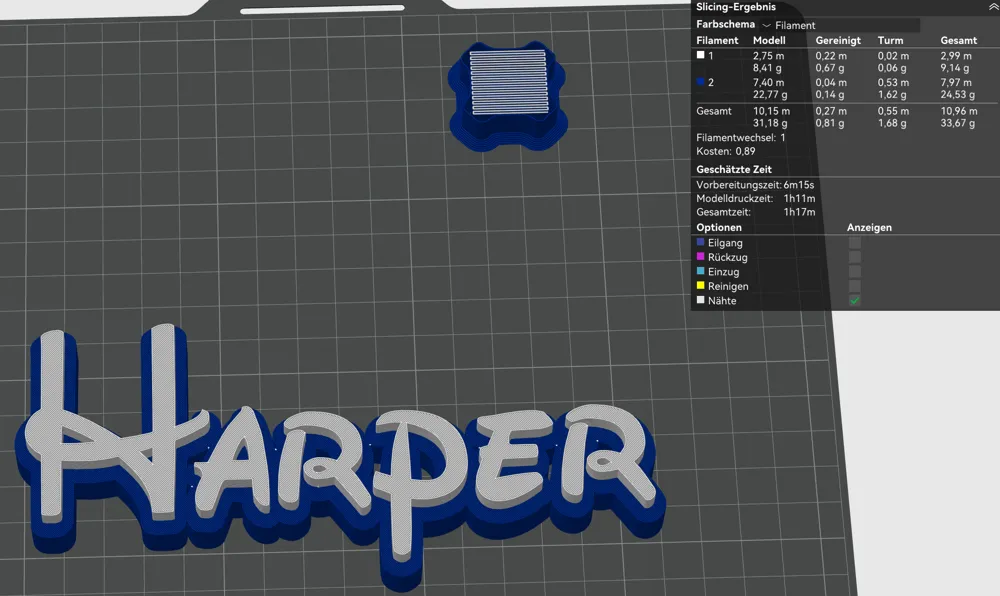The width and height of the screenshot is (1000, 596).
Task: Click the Reinigen option label
Action: (728, 287)
